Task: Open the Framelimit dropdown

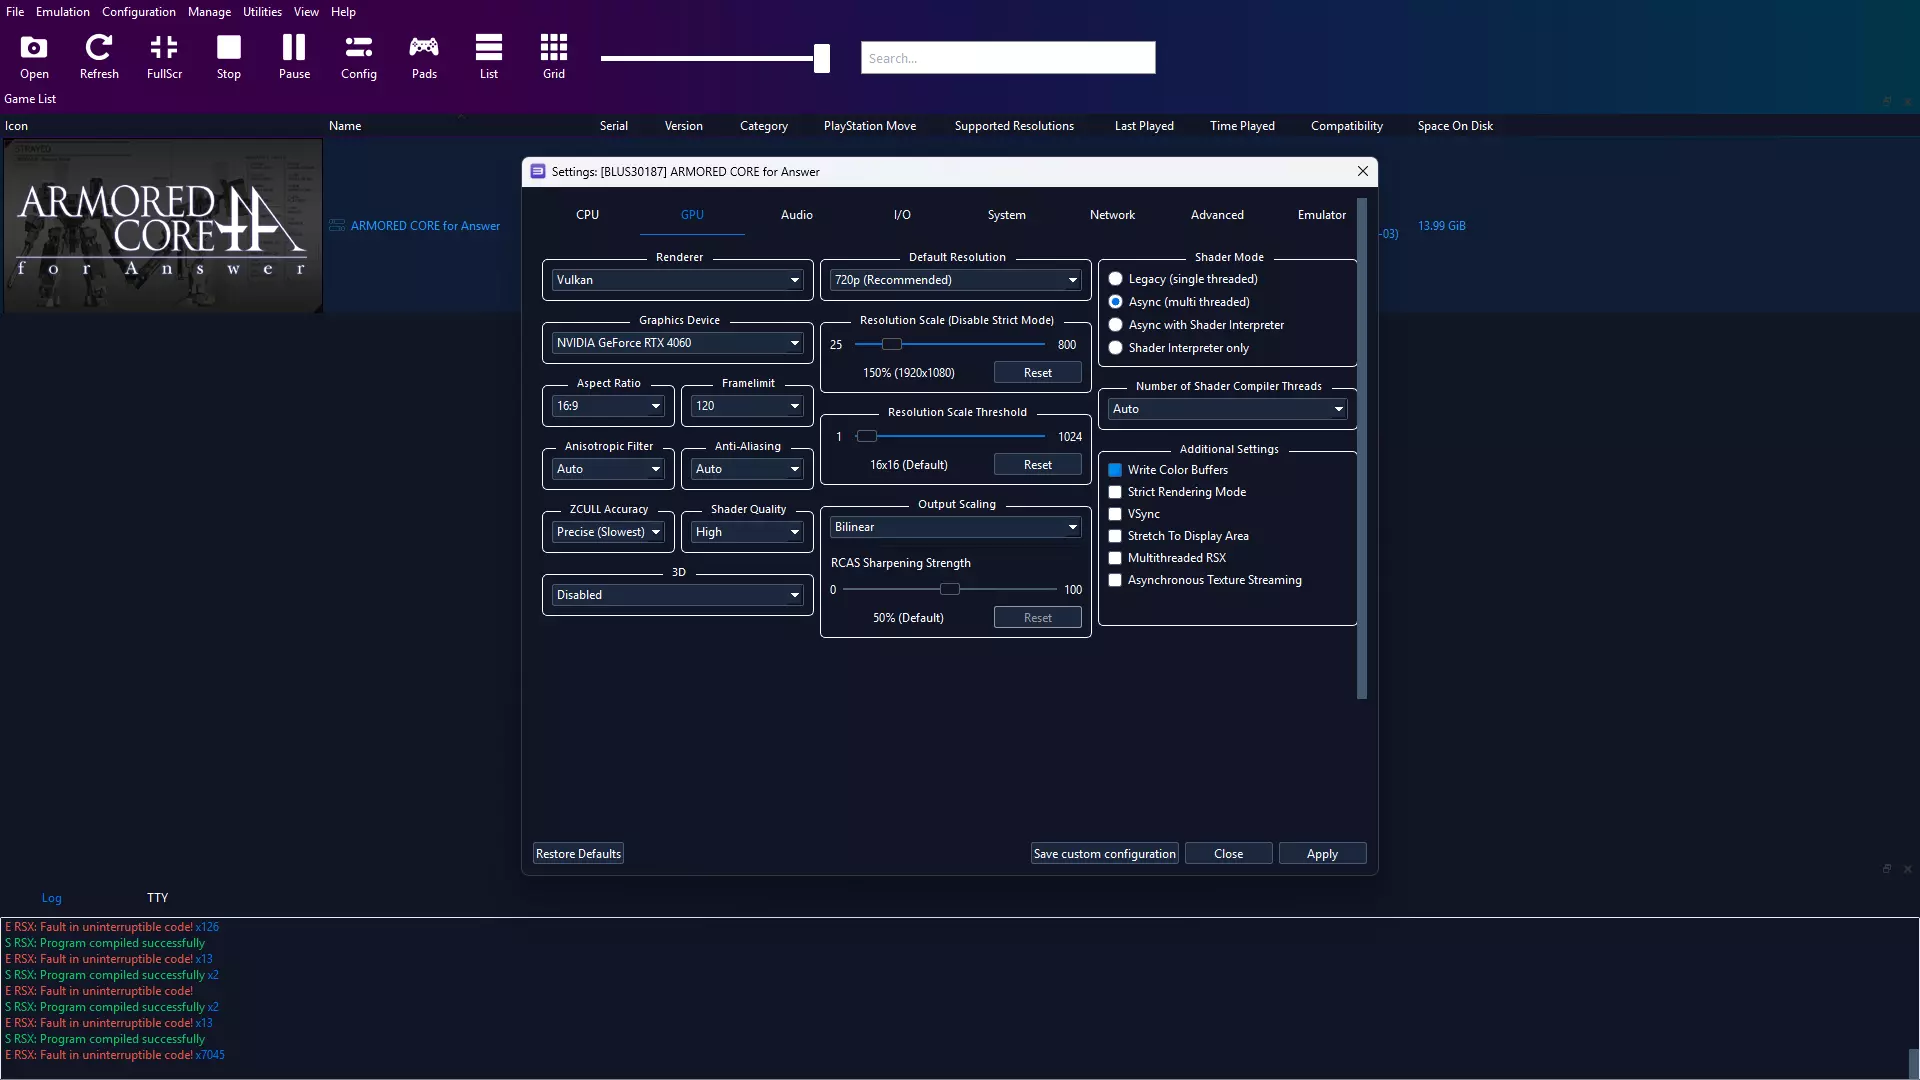Action: tap(748, 406)
